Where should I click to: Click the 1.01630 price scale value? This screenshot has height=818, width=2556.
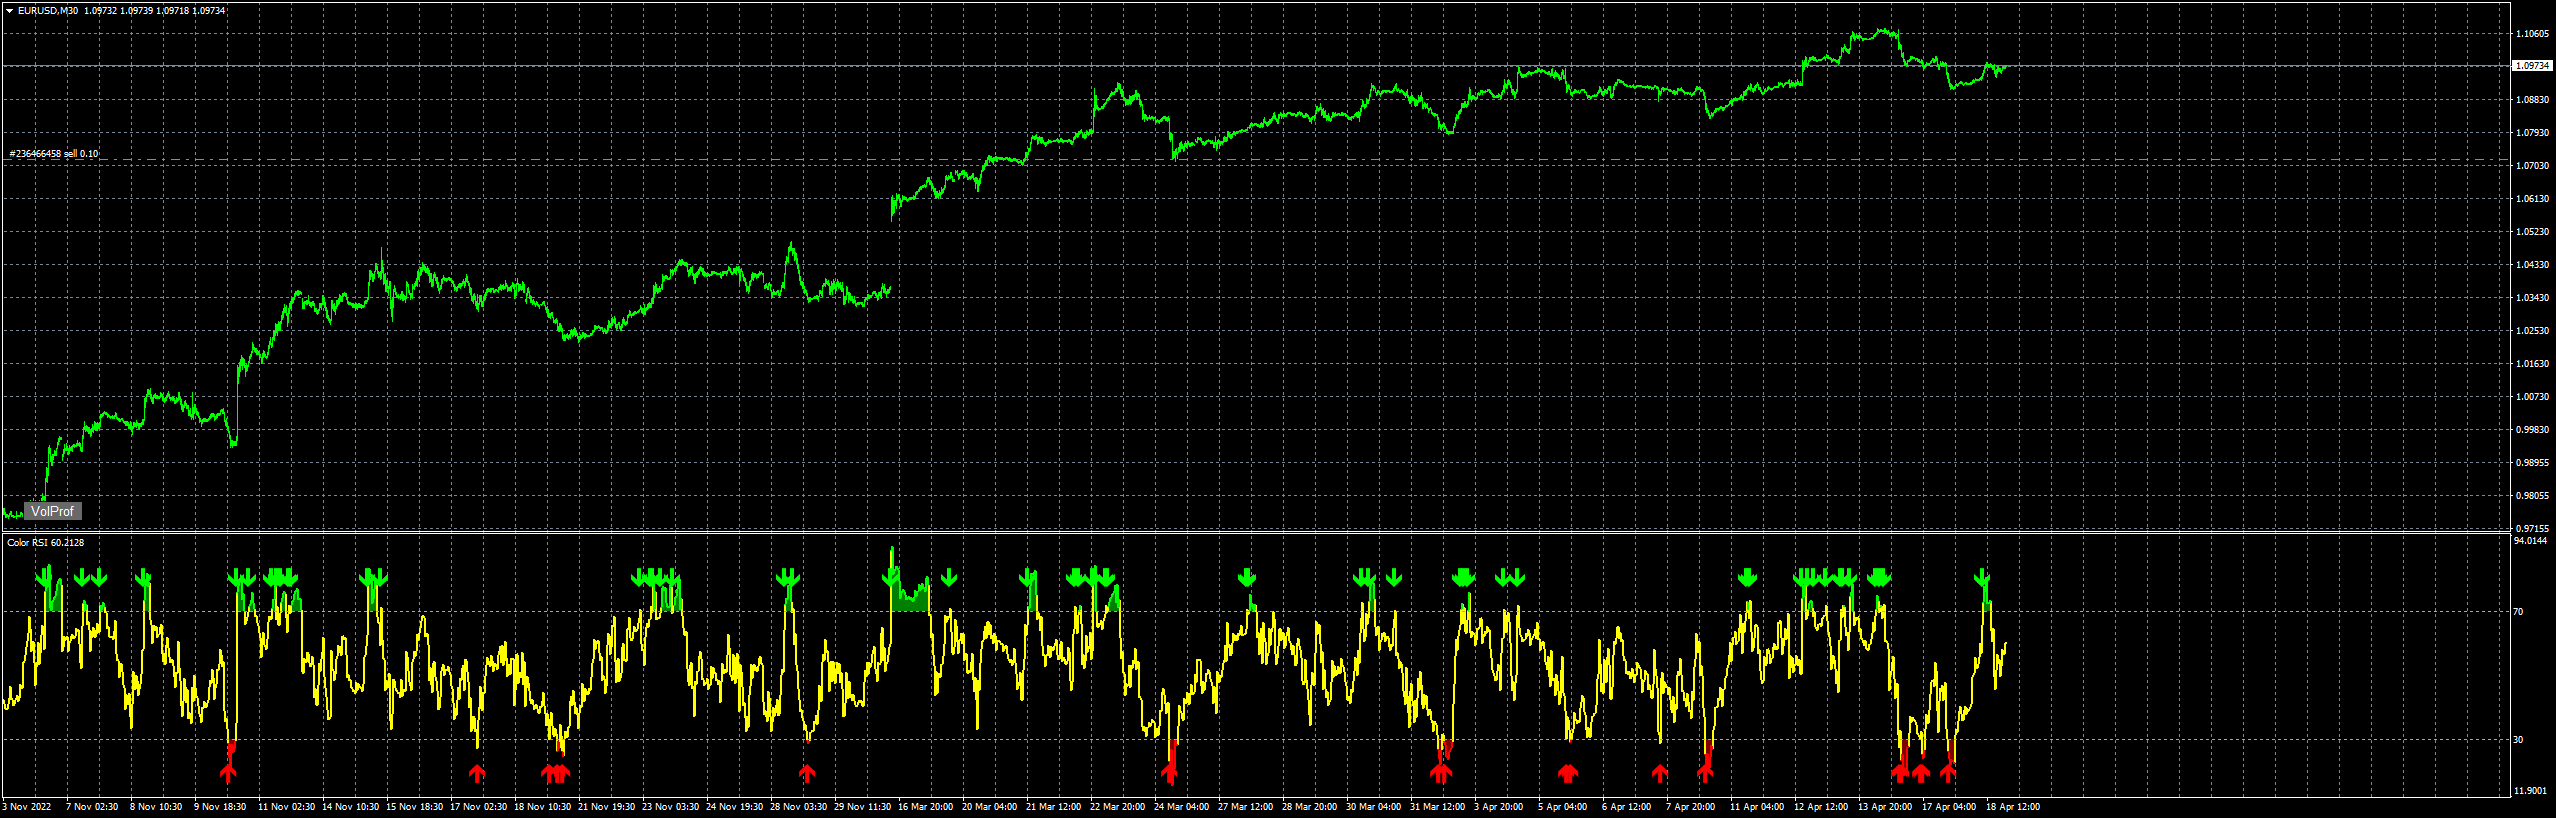tap(2532, 364)
